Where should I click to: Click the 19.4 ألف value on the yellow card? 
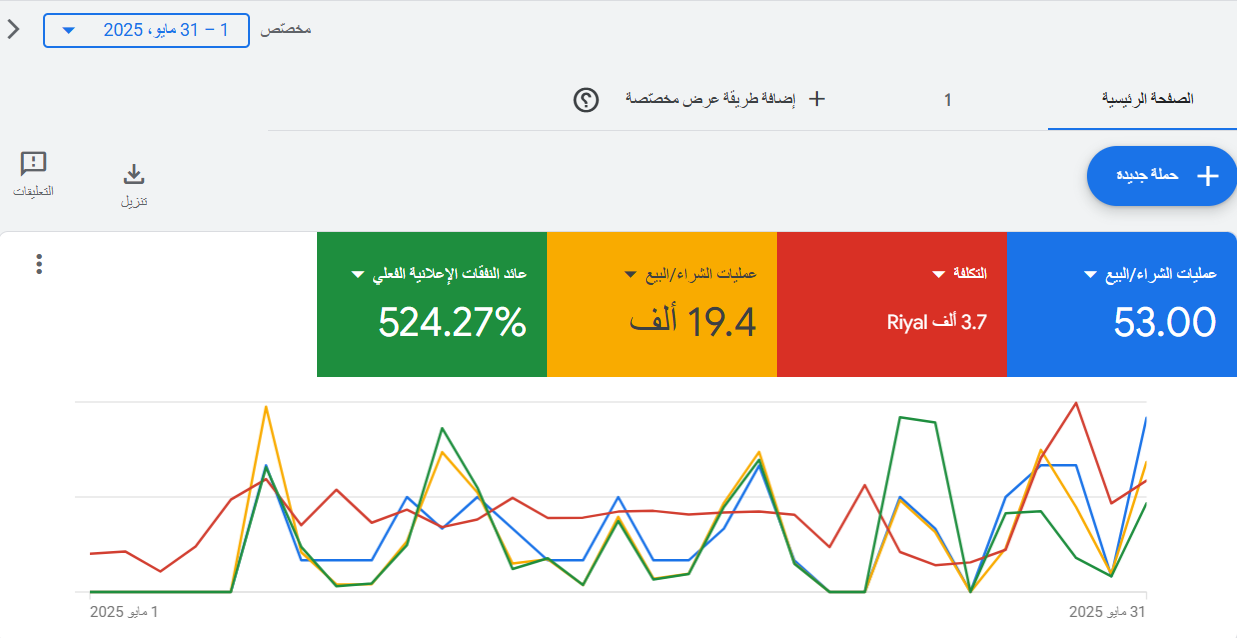click(693, 322)
